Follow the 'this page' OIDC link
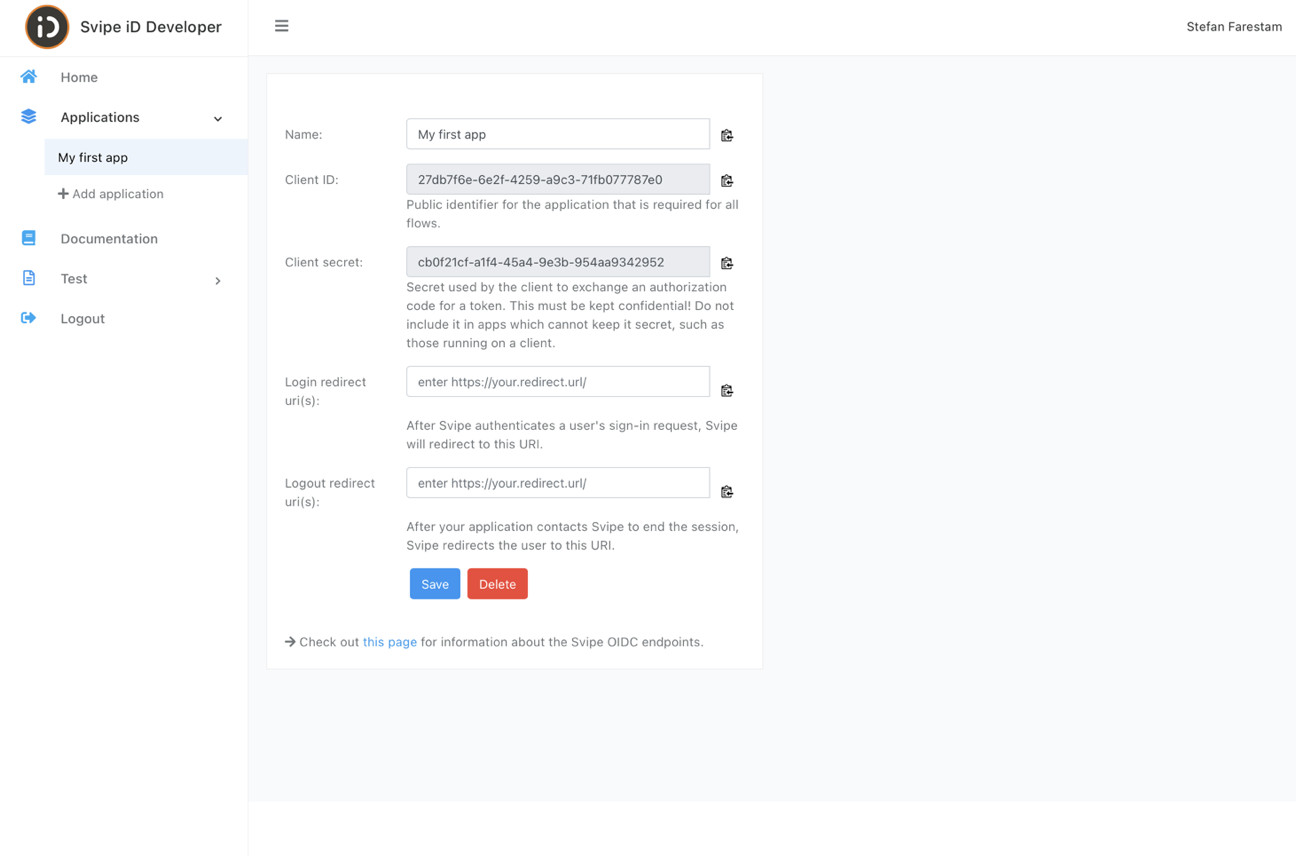Screen dimensions: 1296x856 [389, 642]
